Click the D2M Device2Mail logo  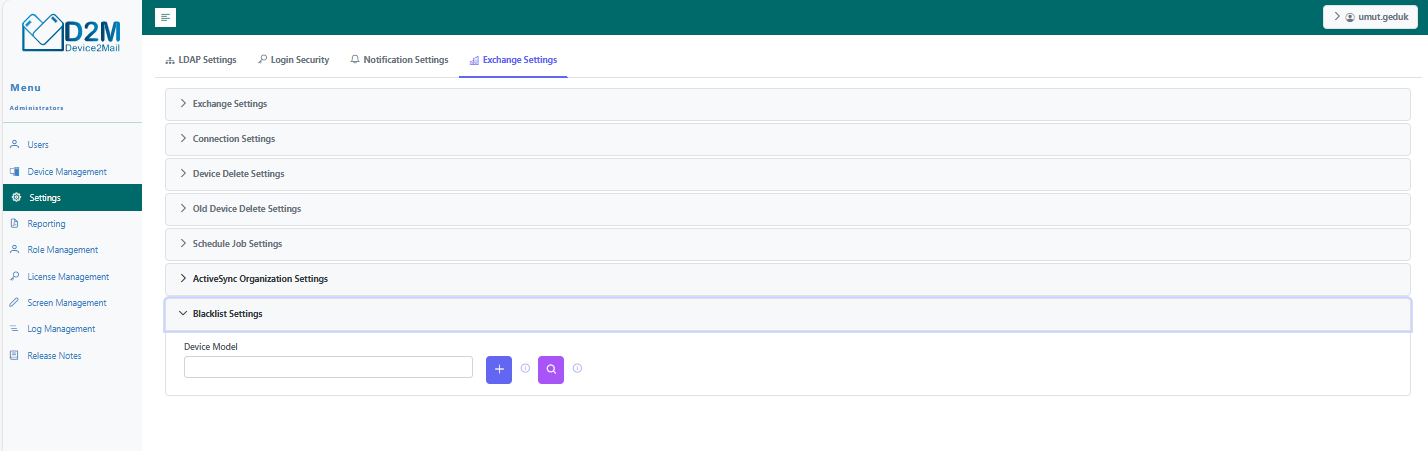71,35
